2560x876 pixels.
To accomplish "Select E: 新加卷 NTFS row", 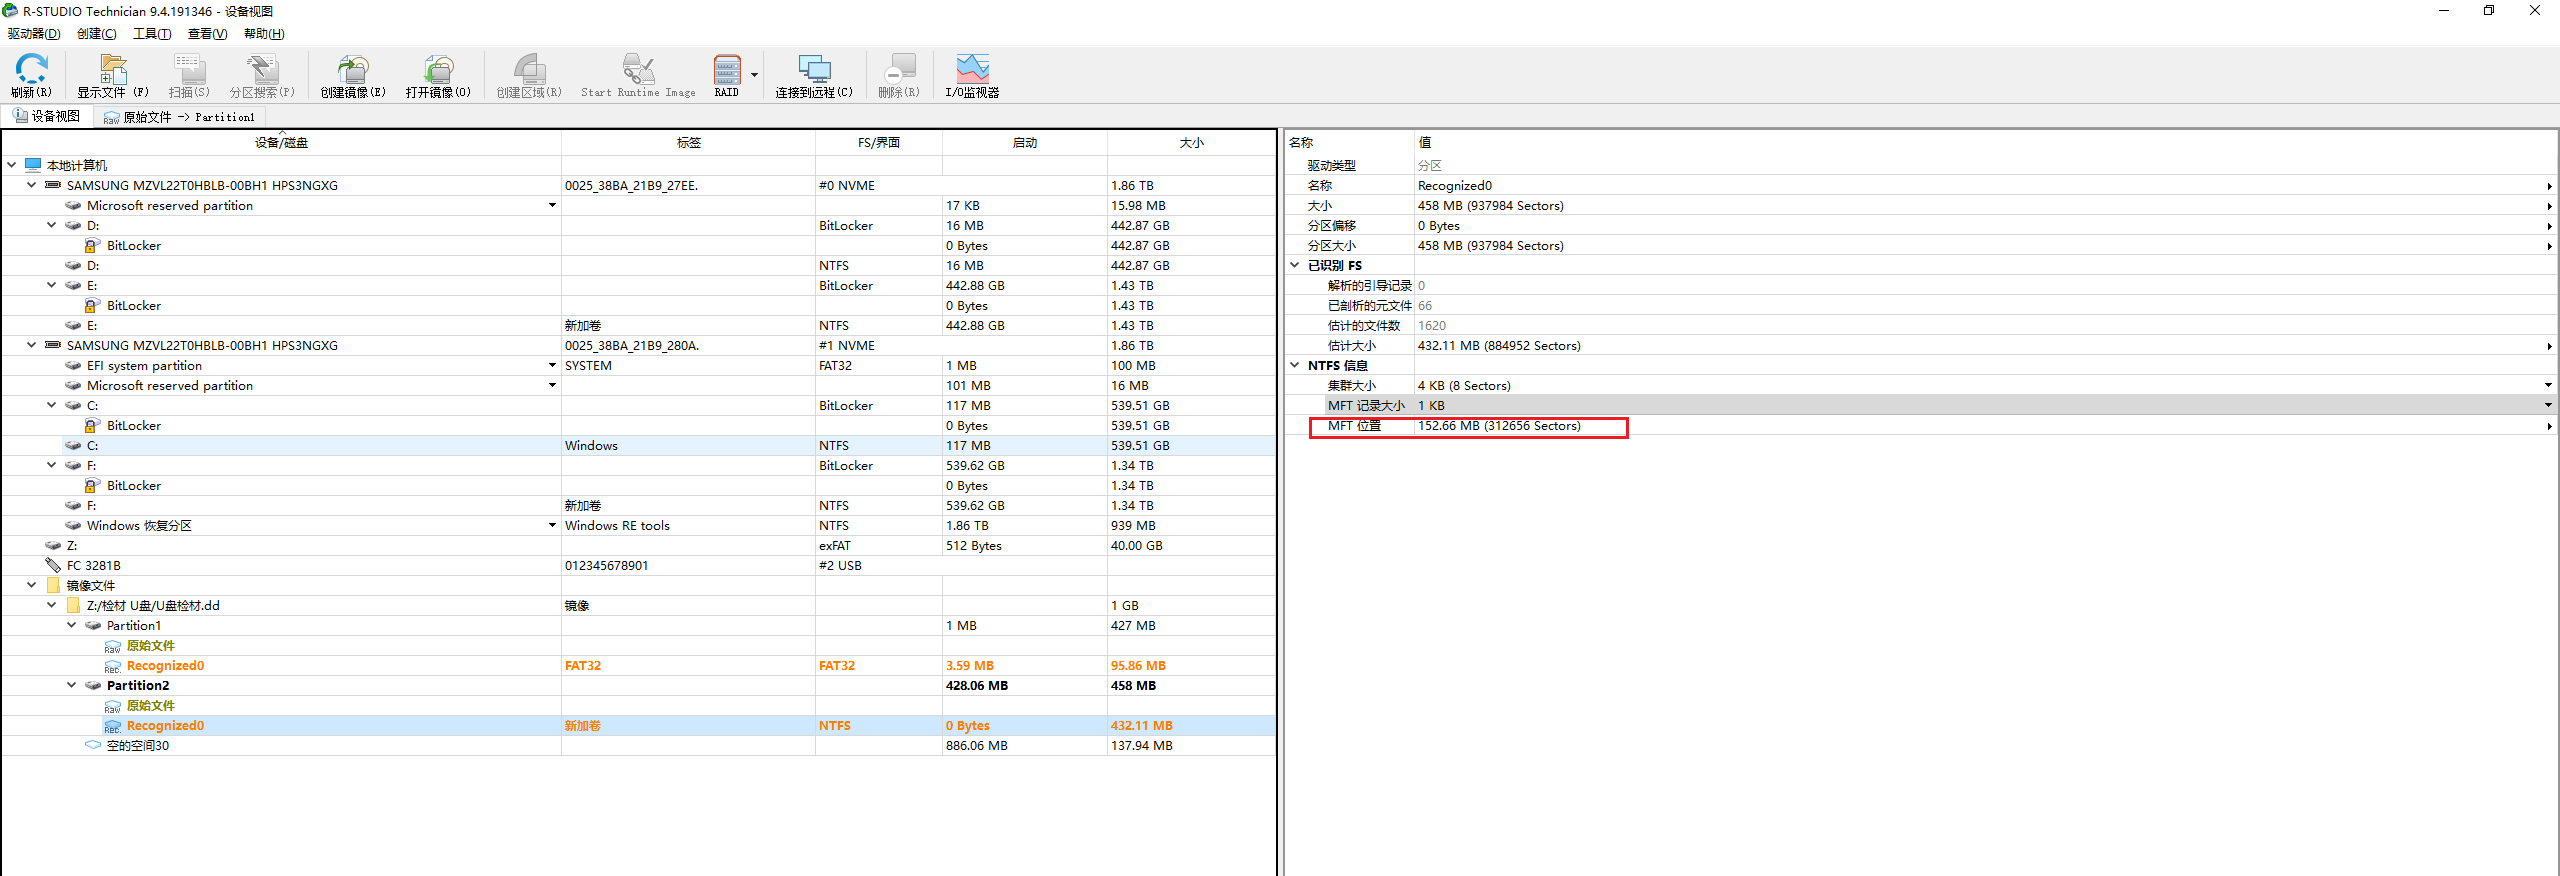I will click(x=638, y=325).
